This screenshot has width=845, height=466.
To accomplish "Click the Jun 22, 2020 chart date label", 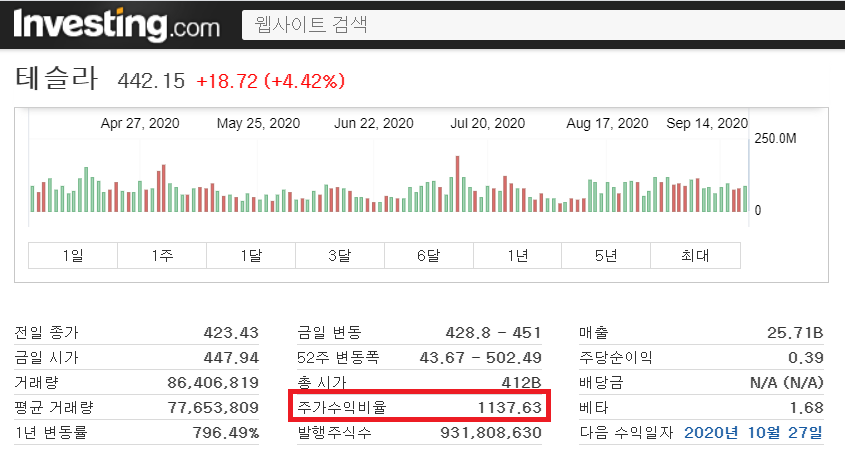I will pyautogui.click(x=373, y=123).
